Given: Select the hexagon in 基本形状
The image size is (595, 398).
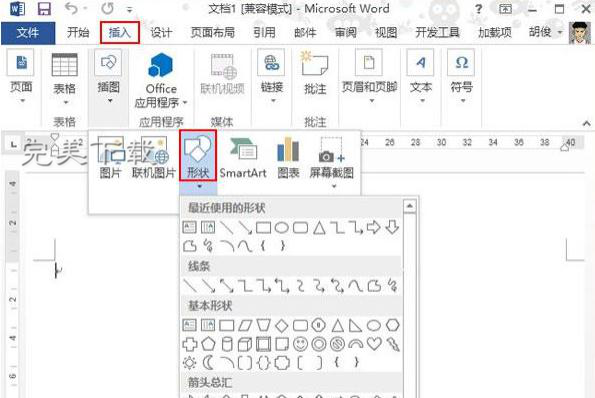Looking at the screenshot, I should click(x=392, y=325).
